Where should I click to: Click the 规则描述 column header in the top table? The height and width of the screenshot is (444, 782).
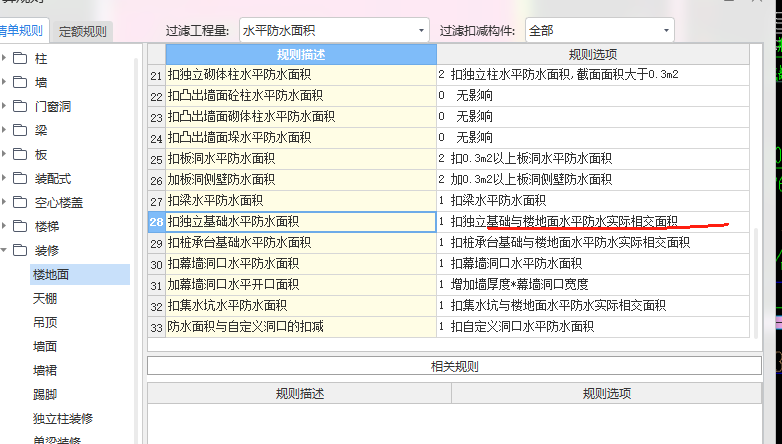(301, 54)
